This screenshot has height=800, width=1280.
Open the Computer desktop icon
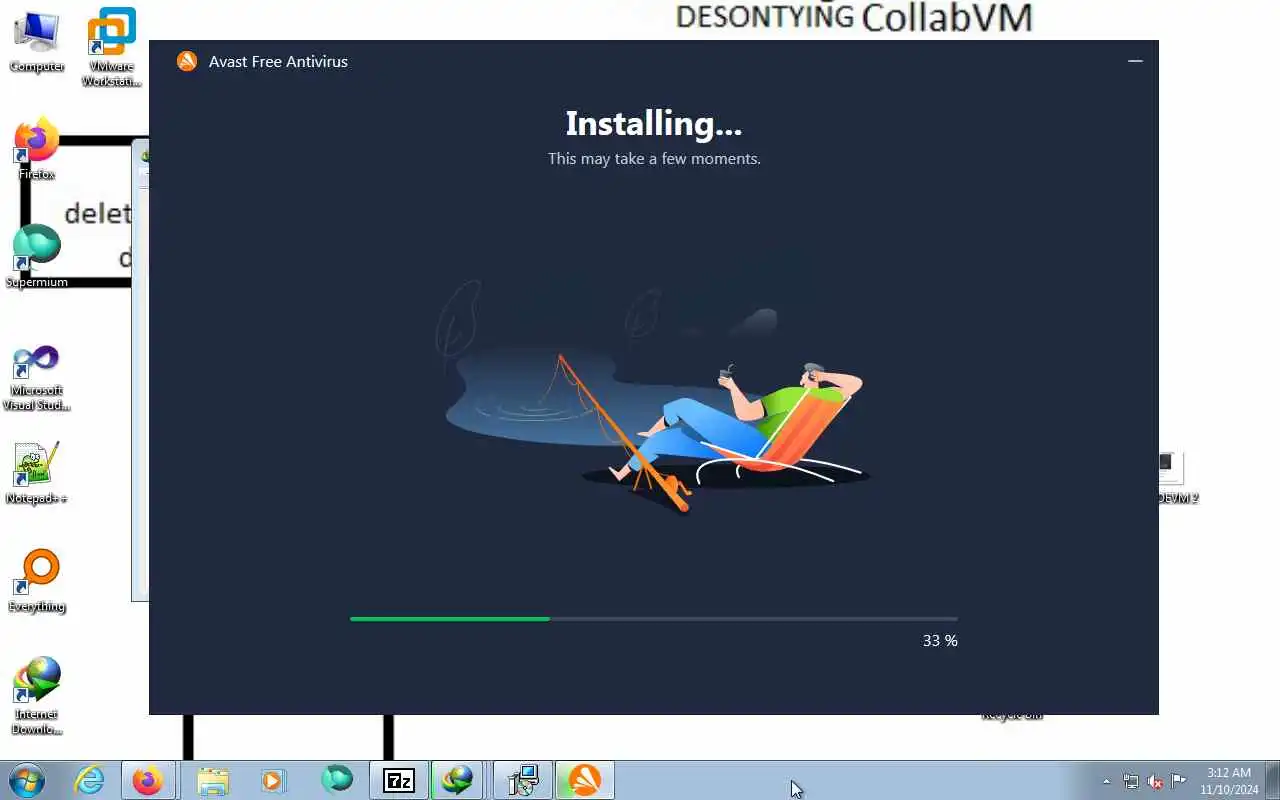point(36,41)
